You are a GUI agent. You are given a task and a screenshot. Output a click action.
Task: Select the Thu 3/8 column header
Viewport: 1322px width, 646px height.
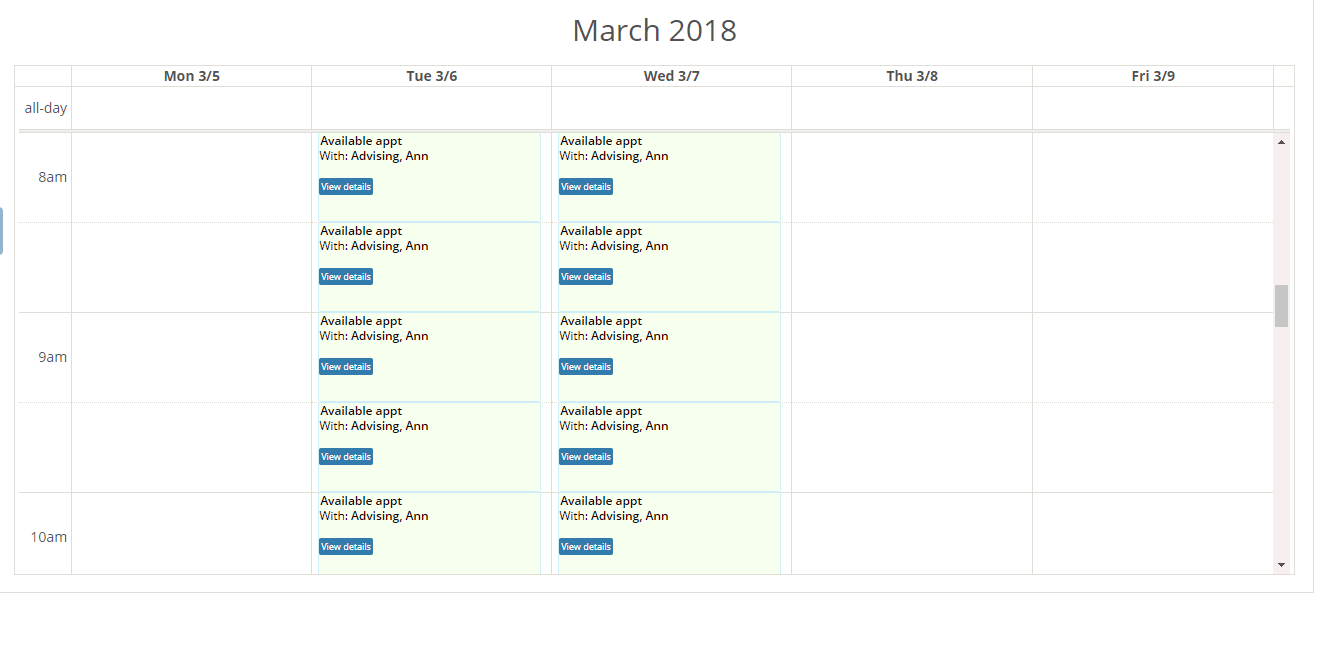911,76
